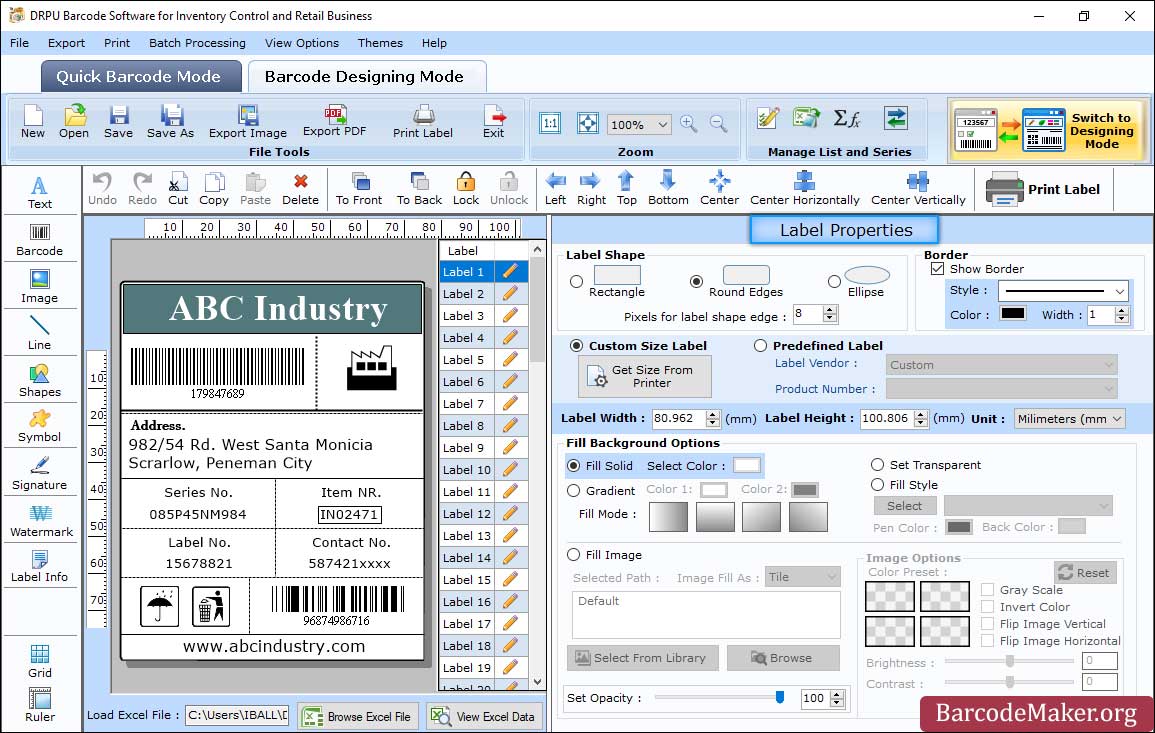
Task: Choose the Image tool in sidebar
Action: [40, 287]
